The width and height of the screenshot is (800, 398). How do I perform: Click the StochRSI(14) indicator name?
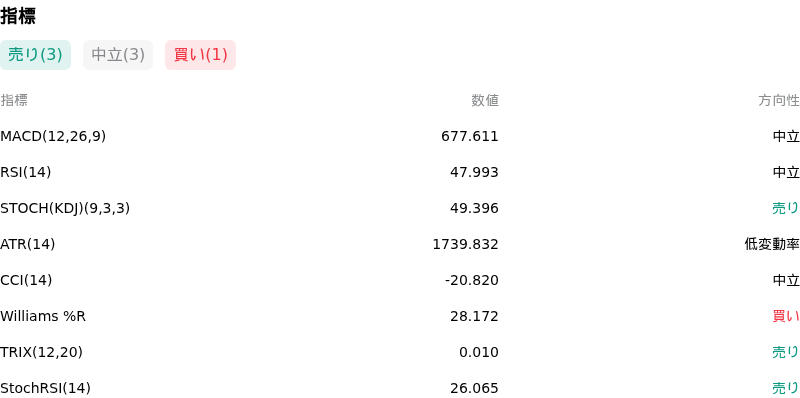[45, 388]
